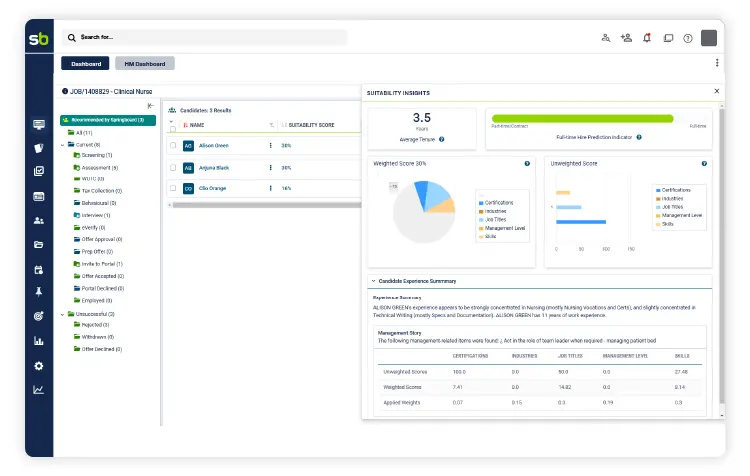
Task: Collapse the Current folder tree node
Action: [x=62, y=144]
